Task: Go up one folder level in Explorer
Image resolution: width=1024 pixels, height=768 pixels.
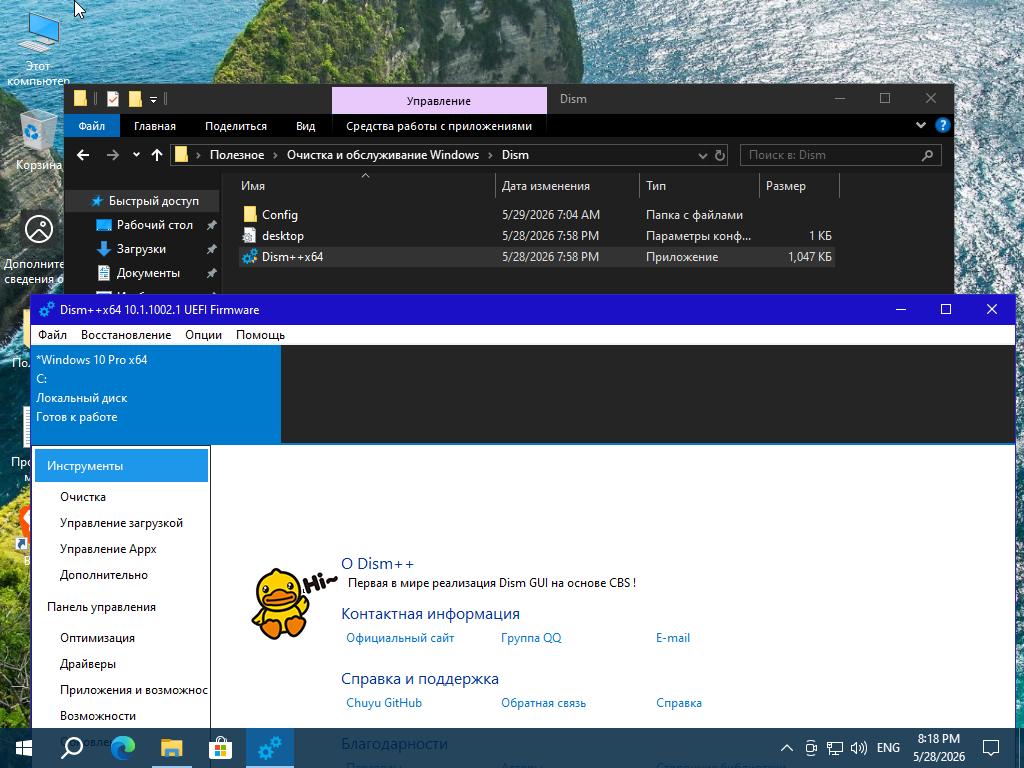Action: coord(157,155)
